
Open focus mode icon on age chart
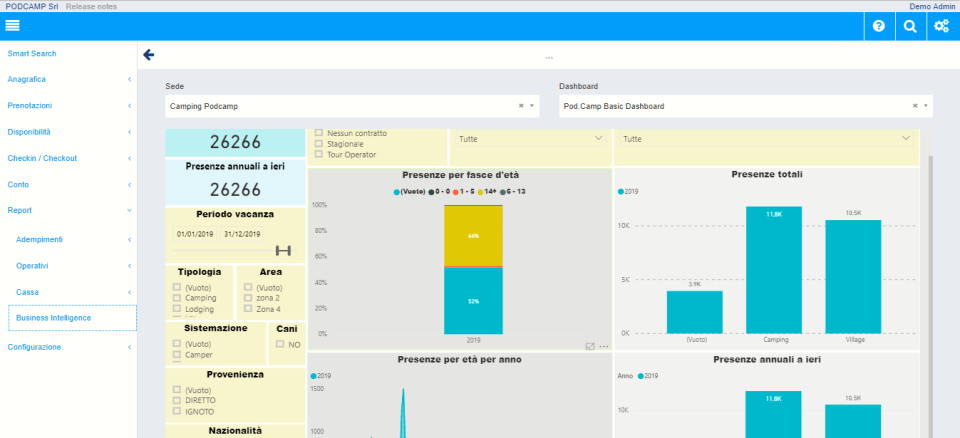coord(590,346)
